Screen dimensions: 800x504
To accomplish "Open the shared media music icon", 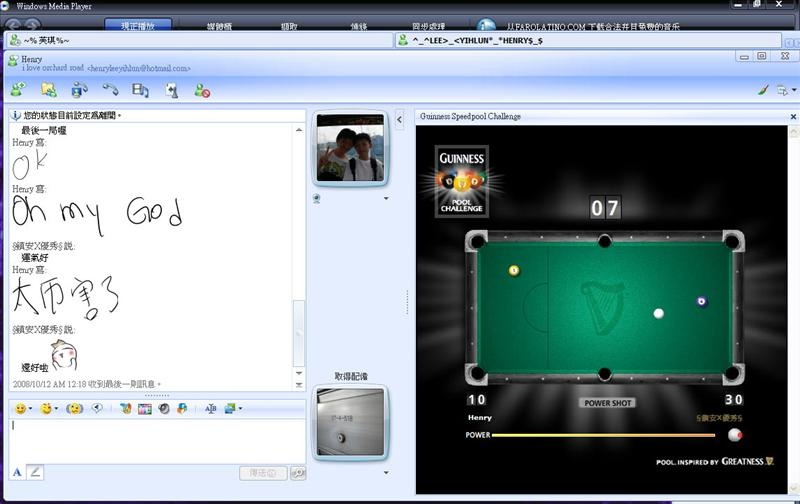I will click(x=140, y=90).
